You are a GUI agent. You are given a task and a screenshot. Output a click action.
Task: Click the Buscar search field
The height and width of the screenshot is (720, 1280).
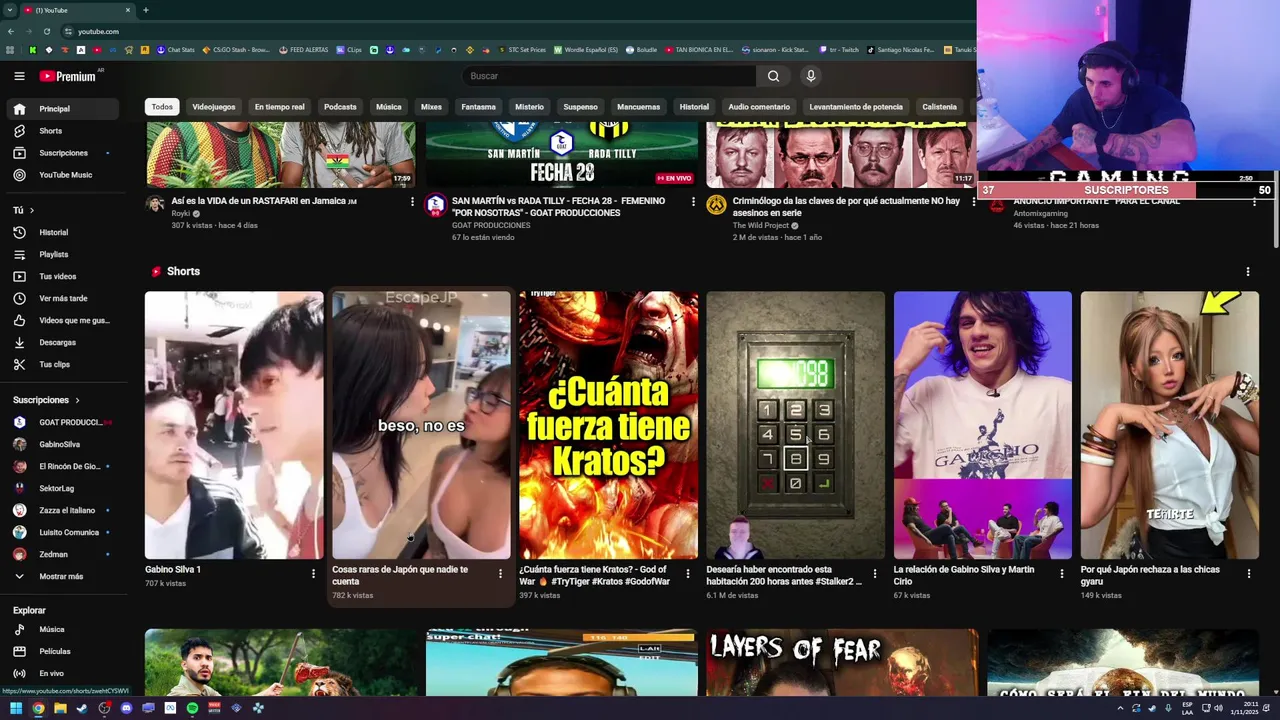point(610,76)
